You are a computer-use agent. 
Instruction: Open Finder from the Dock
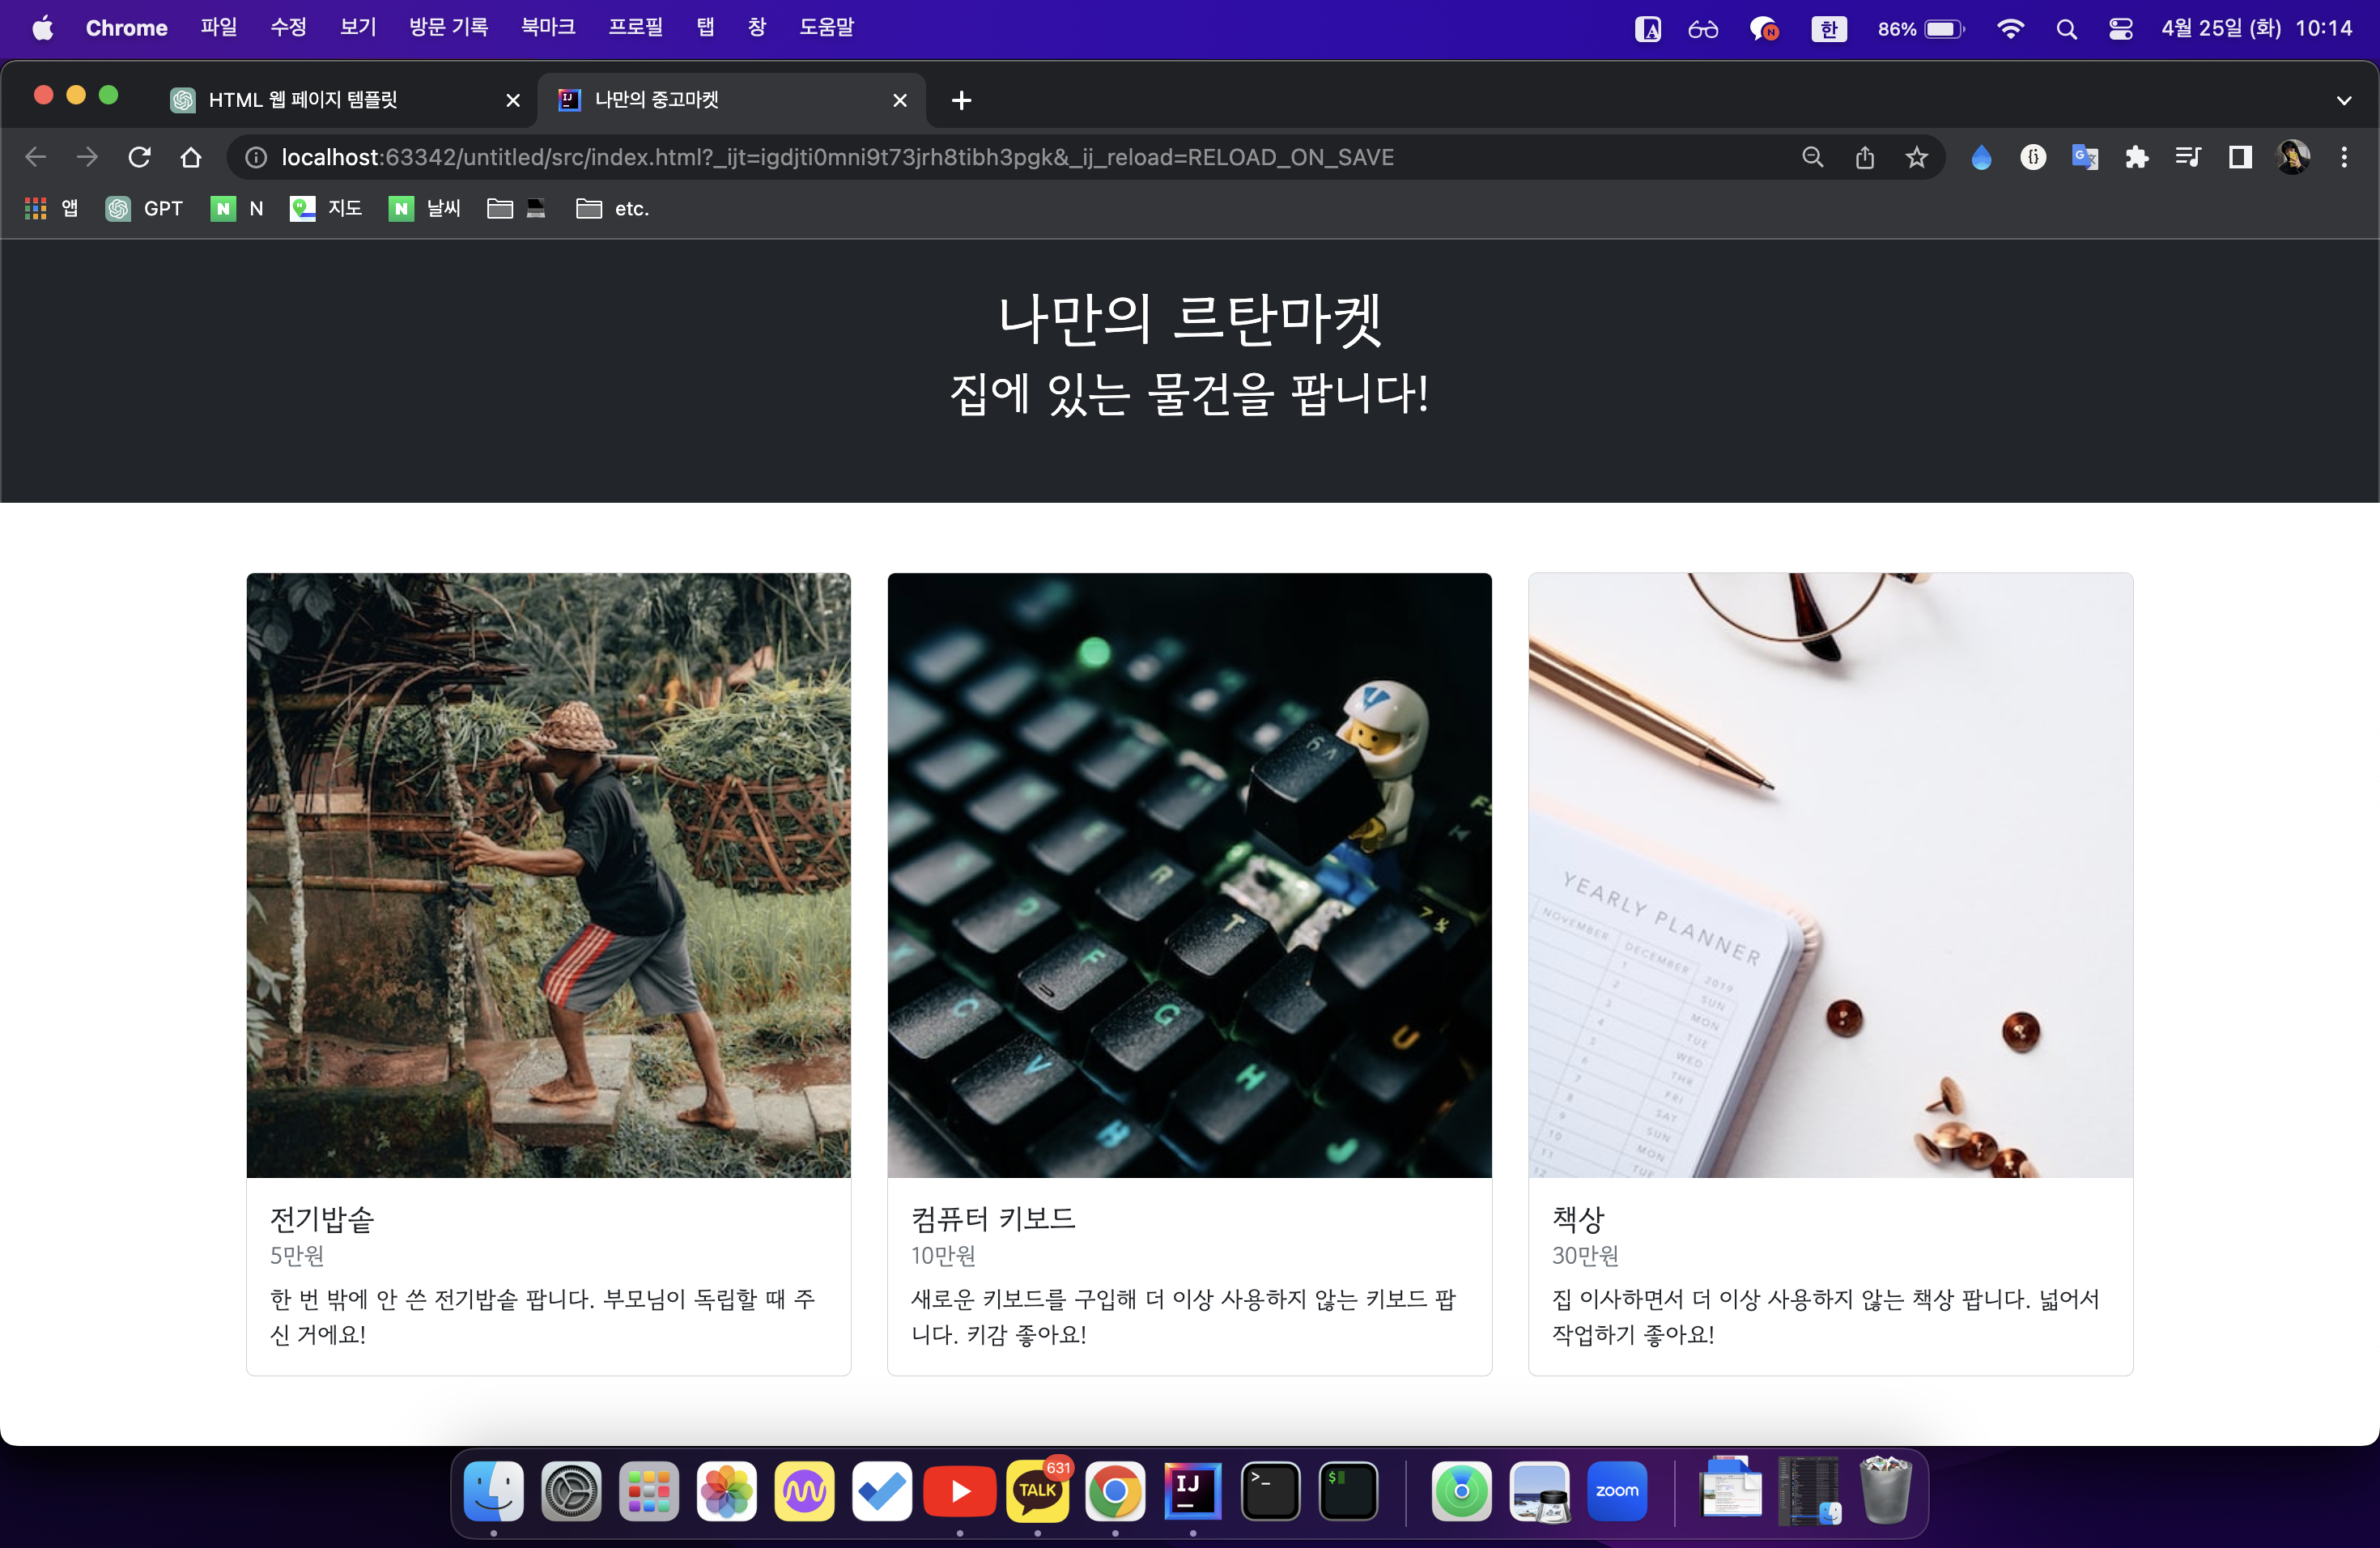493,1491
